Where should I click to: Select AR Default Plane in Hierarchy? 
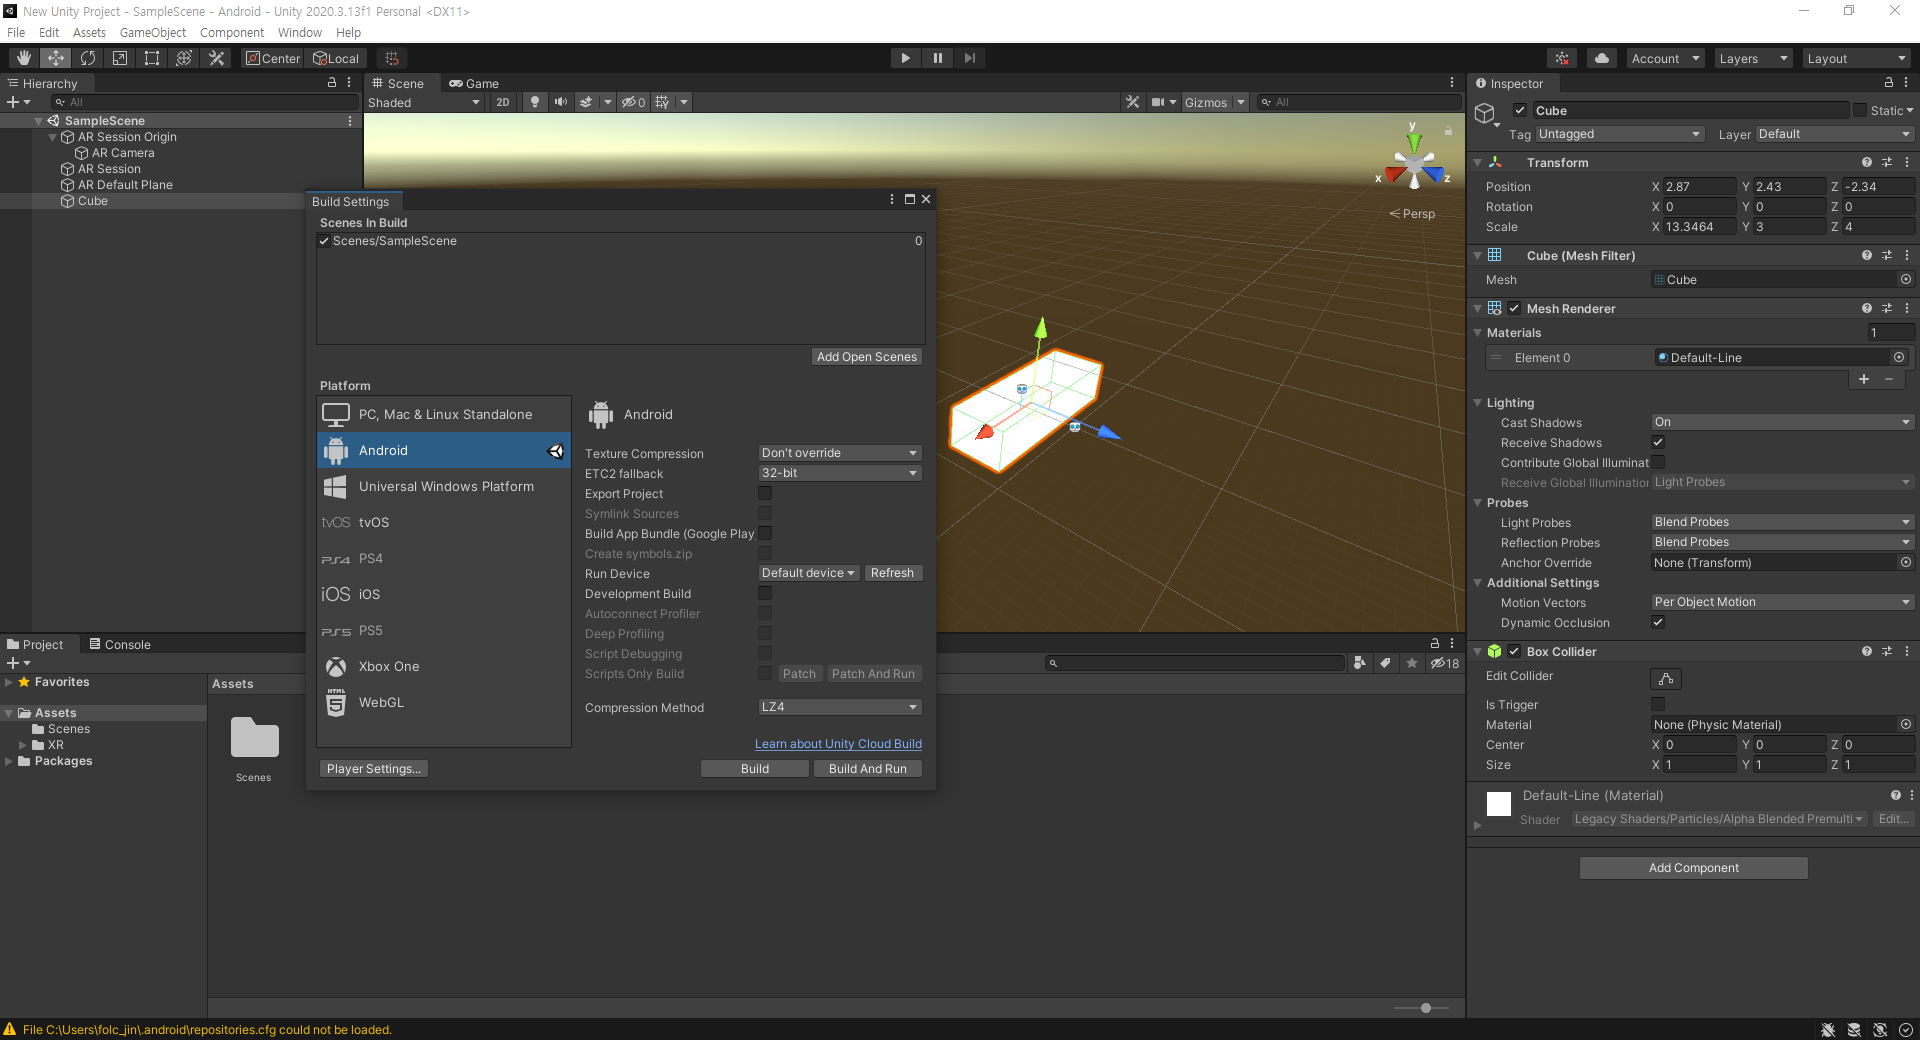[x=125, y=185]
